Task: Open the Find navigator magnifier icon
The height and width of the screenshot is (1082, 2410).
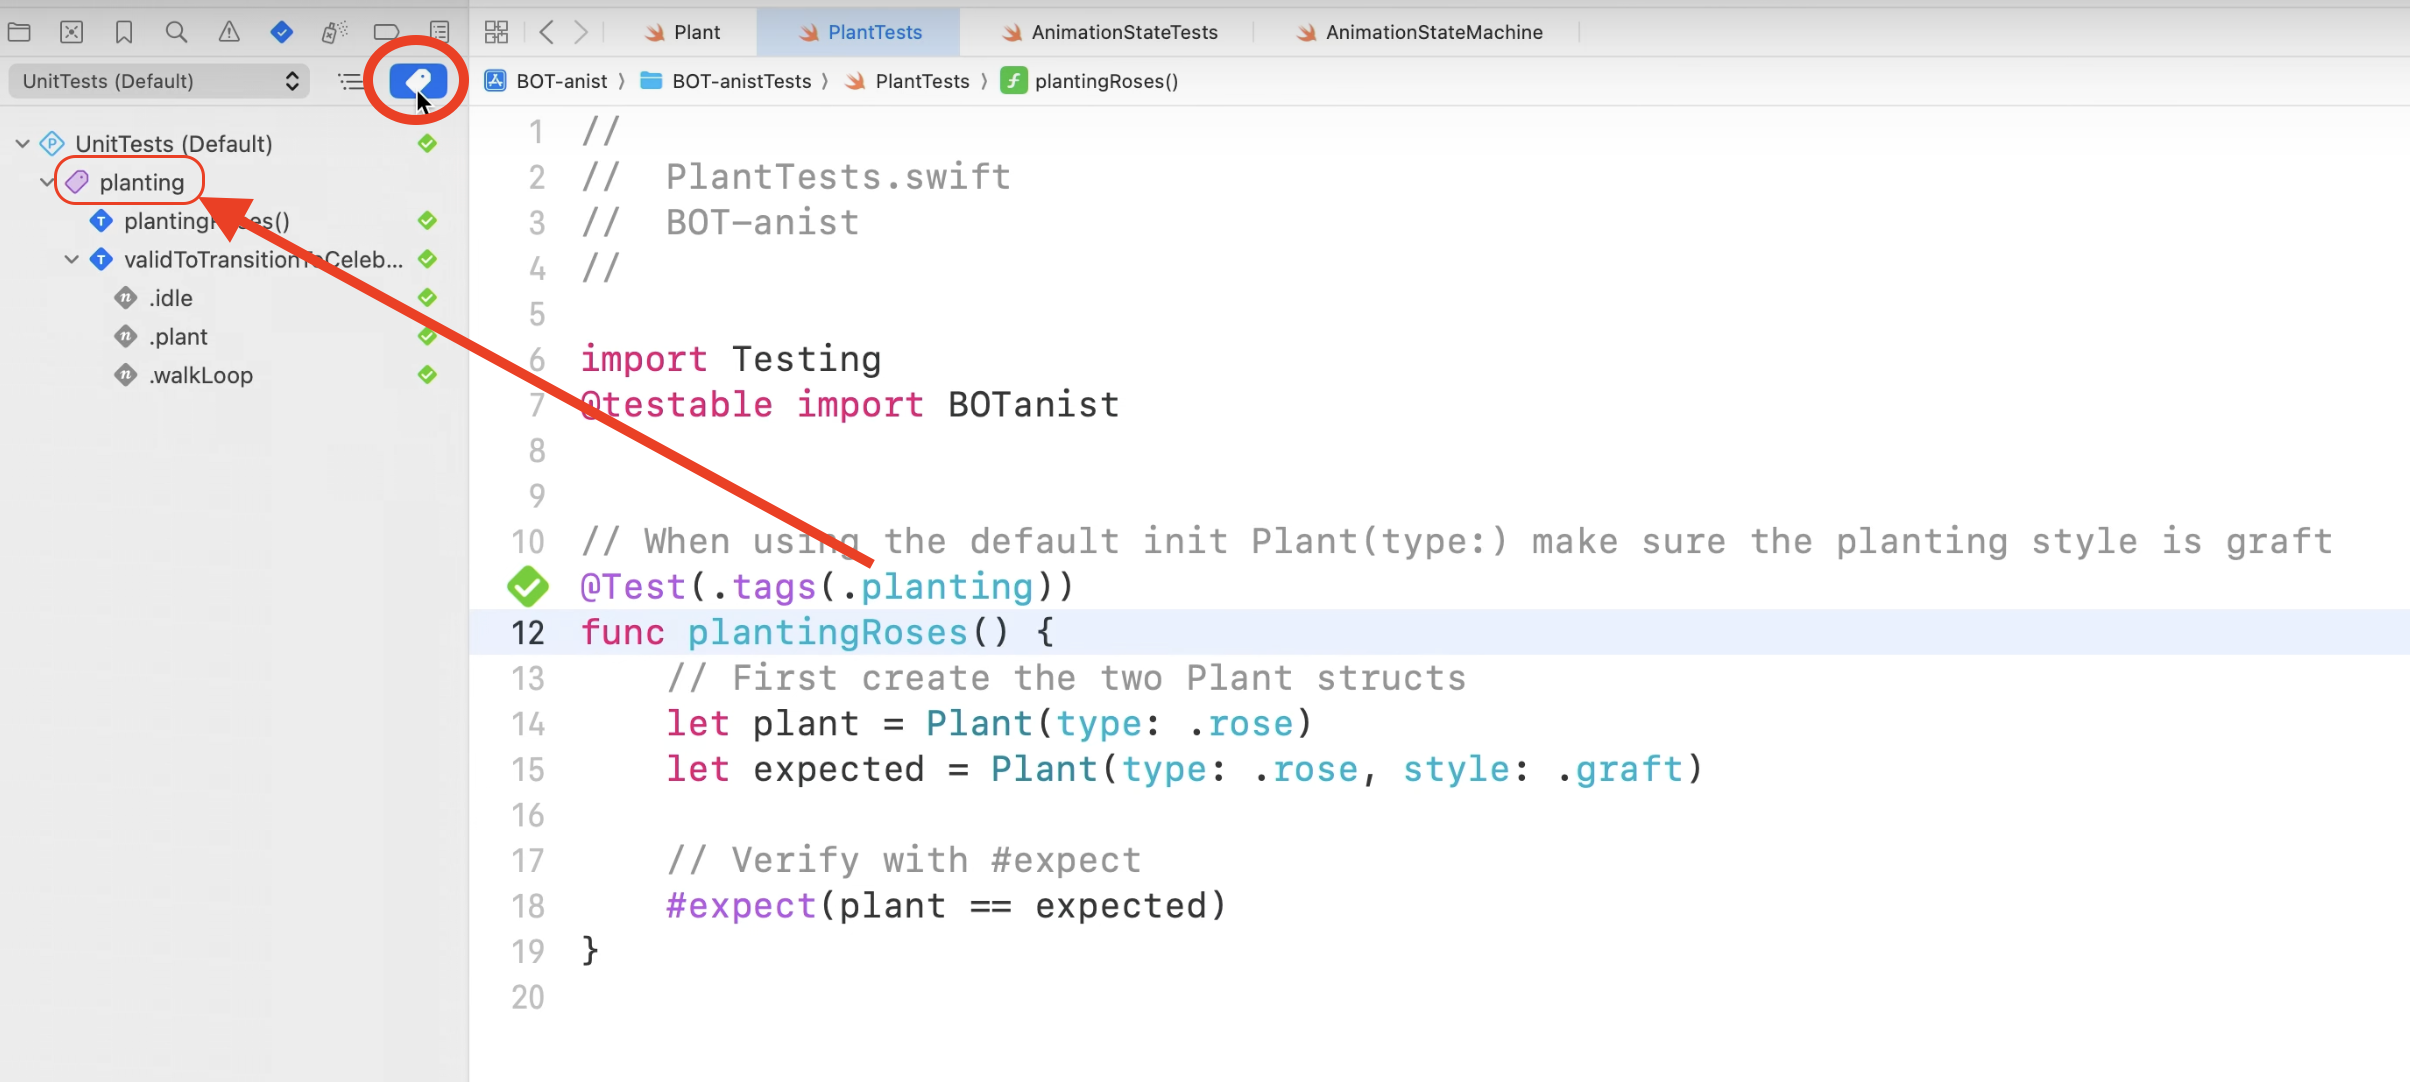Action: coord(176,32)
